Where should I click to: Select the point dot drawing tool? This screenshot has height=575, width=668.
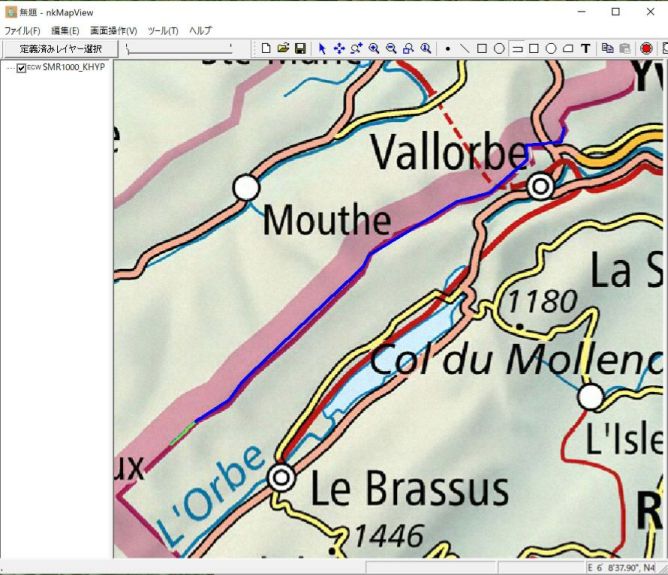447,48
